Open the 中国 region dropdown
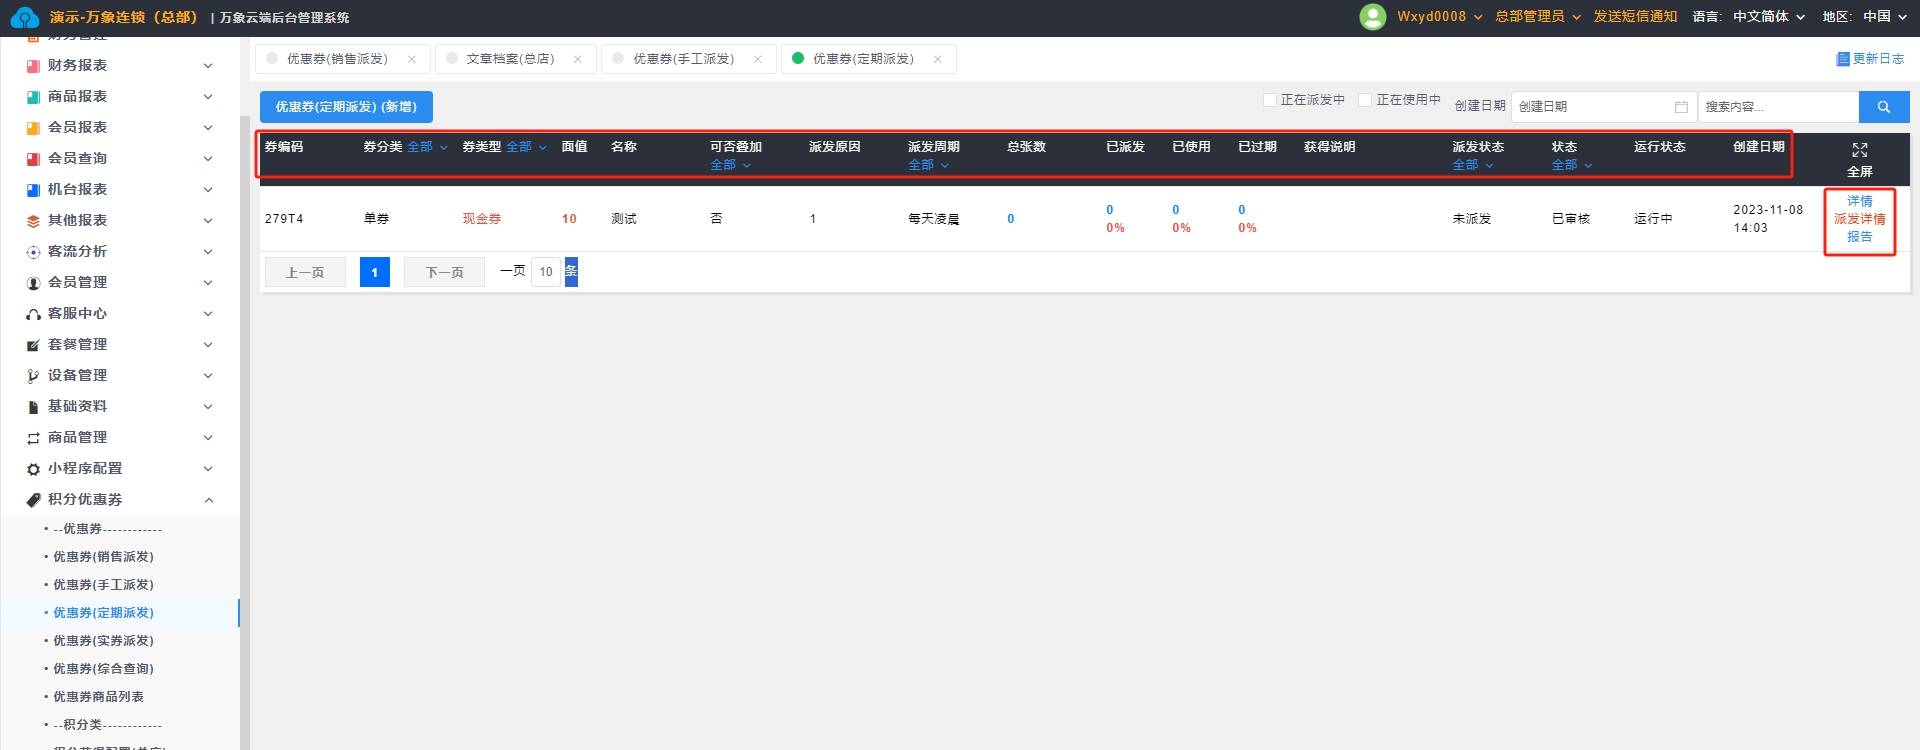This screenshot has height=750, width=1920. (1886, 17)
